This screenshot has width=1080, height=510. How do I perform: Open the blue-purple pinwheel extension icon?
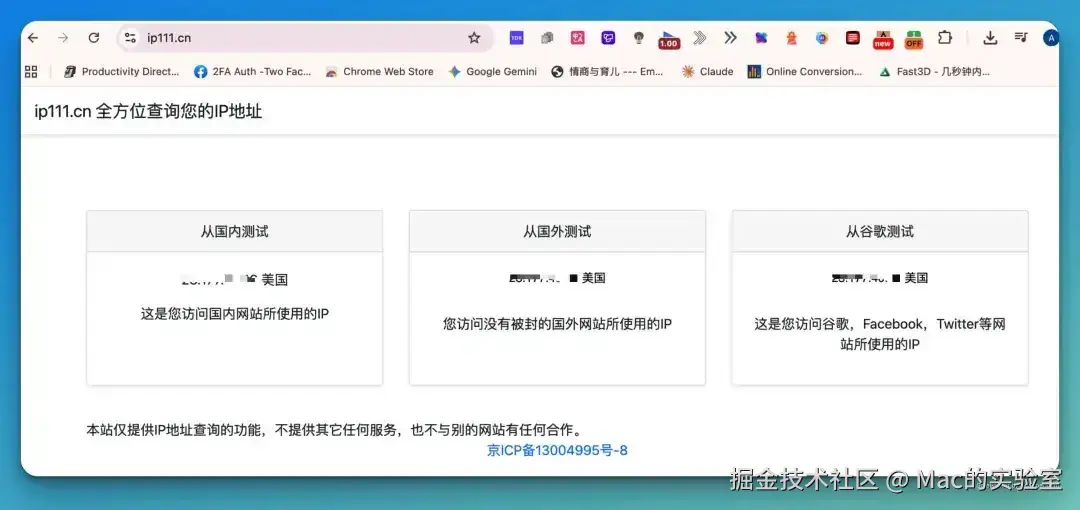pyautogui.click(x=761, y=38)
